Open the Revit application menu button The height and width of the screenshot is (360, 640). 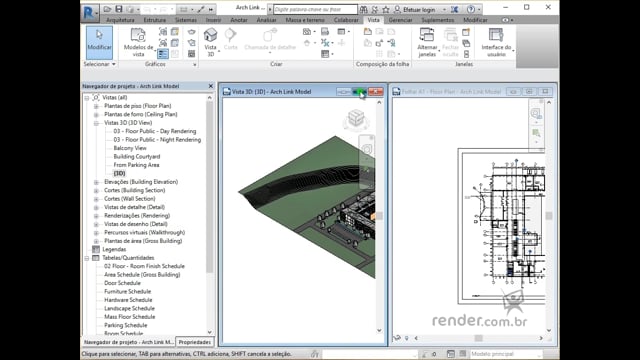tap(89, 12)
